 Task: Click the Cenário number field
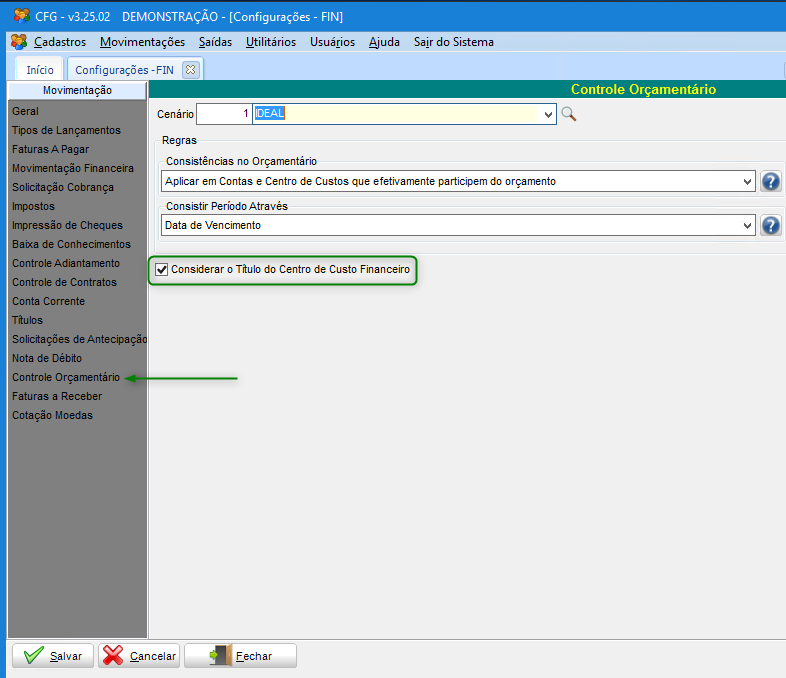click(224, 114)
